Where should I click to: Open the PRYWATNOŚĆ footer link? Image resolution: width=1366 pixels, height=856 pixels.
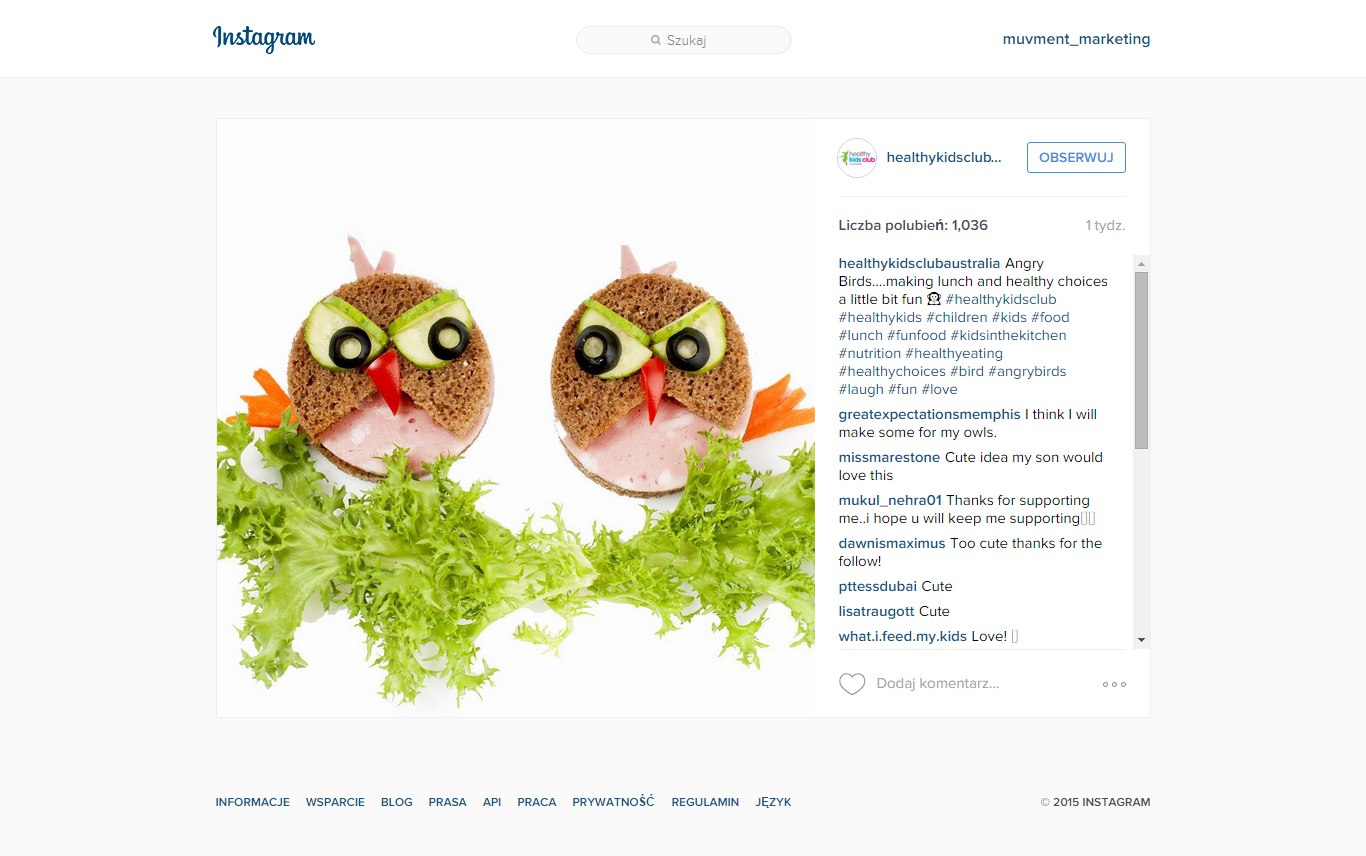[x=613, y=802]
